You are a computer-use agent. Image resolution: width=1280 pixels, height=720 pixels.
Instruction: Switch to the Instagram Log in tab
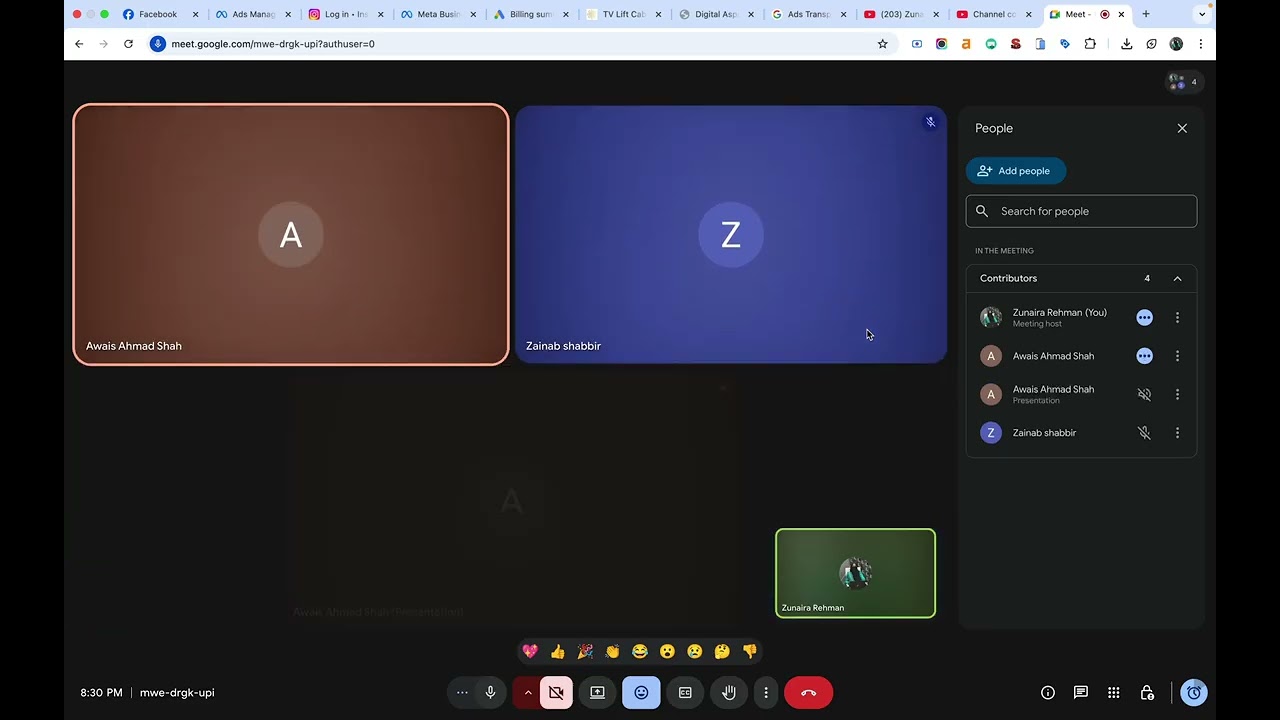coord(345,14)
